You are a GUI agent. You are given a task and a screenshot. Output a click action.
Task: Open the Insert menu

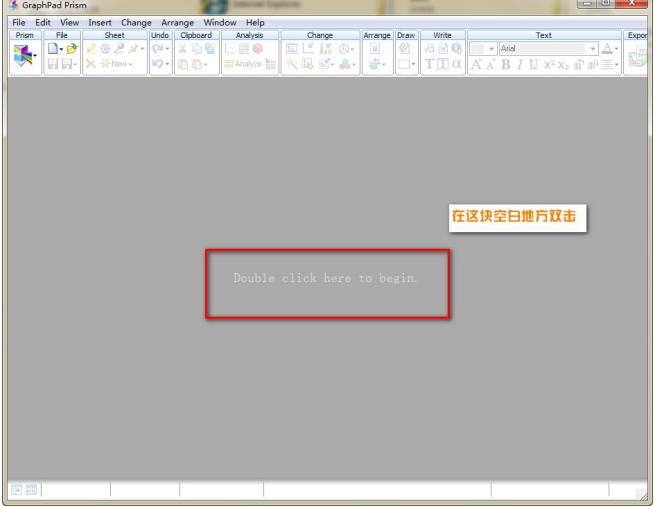(100, 23)
